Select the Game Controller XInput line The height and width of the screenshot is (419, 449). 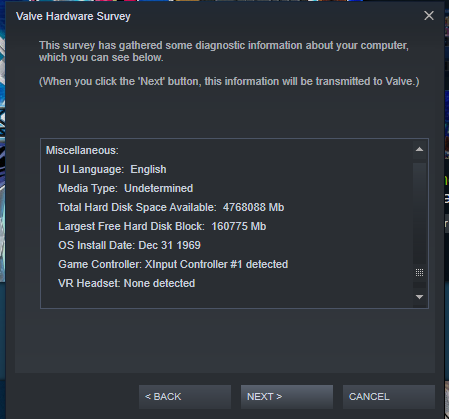tap(173, 264)
